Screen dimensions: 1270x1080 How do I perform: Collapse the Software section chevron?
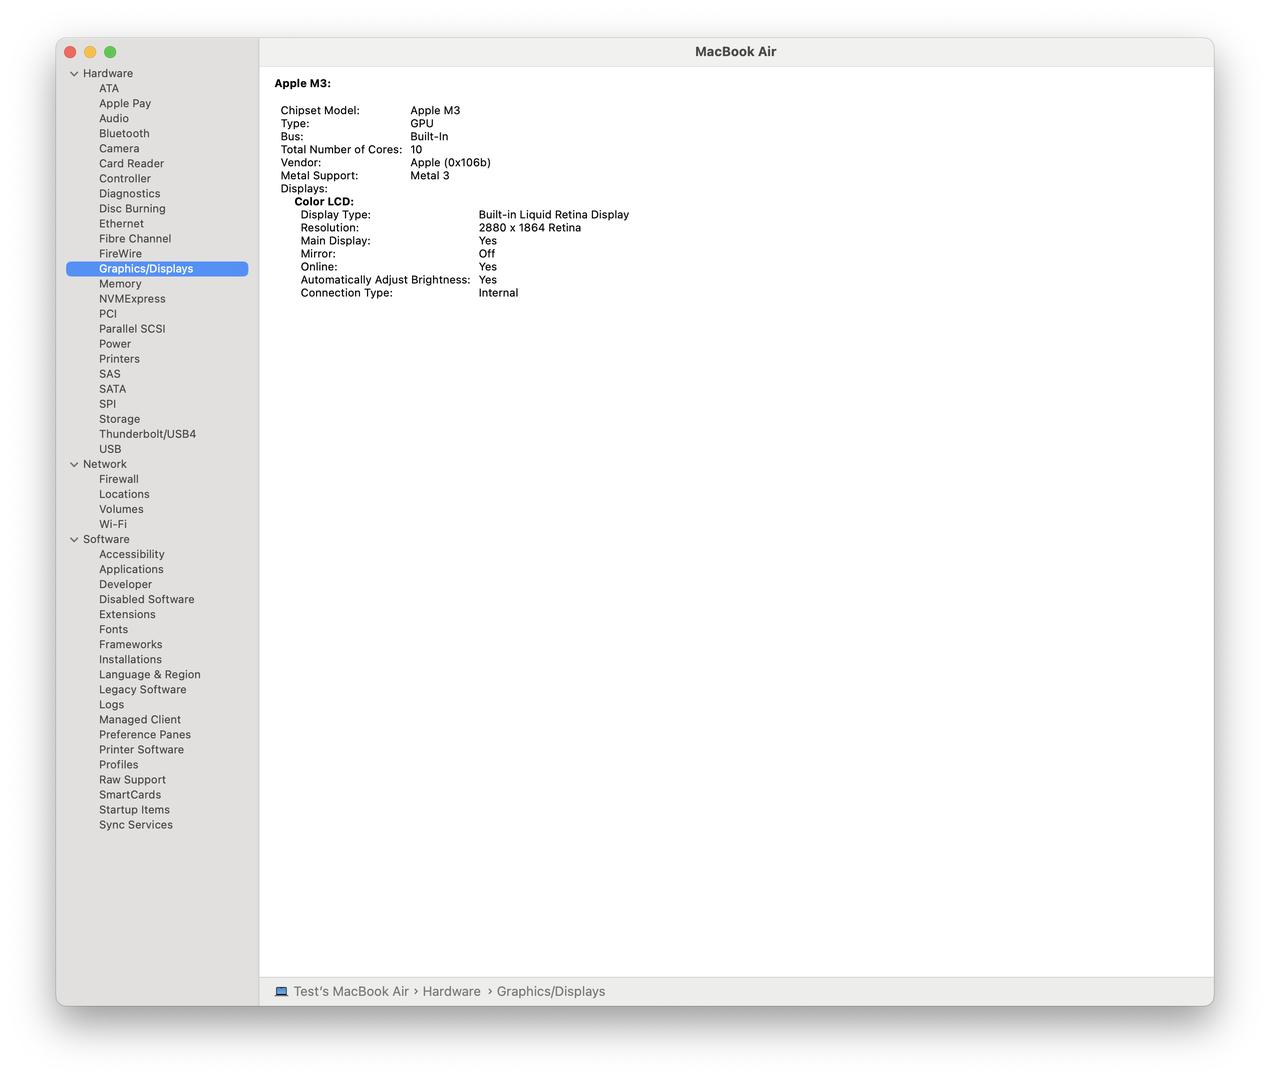74,540
